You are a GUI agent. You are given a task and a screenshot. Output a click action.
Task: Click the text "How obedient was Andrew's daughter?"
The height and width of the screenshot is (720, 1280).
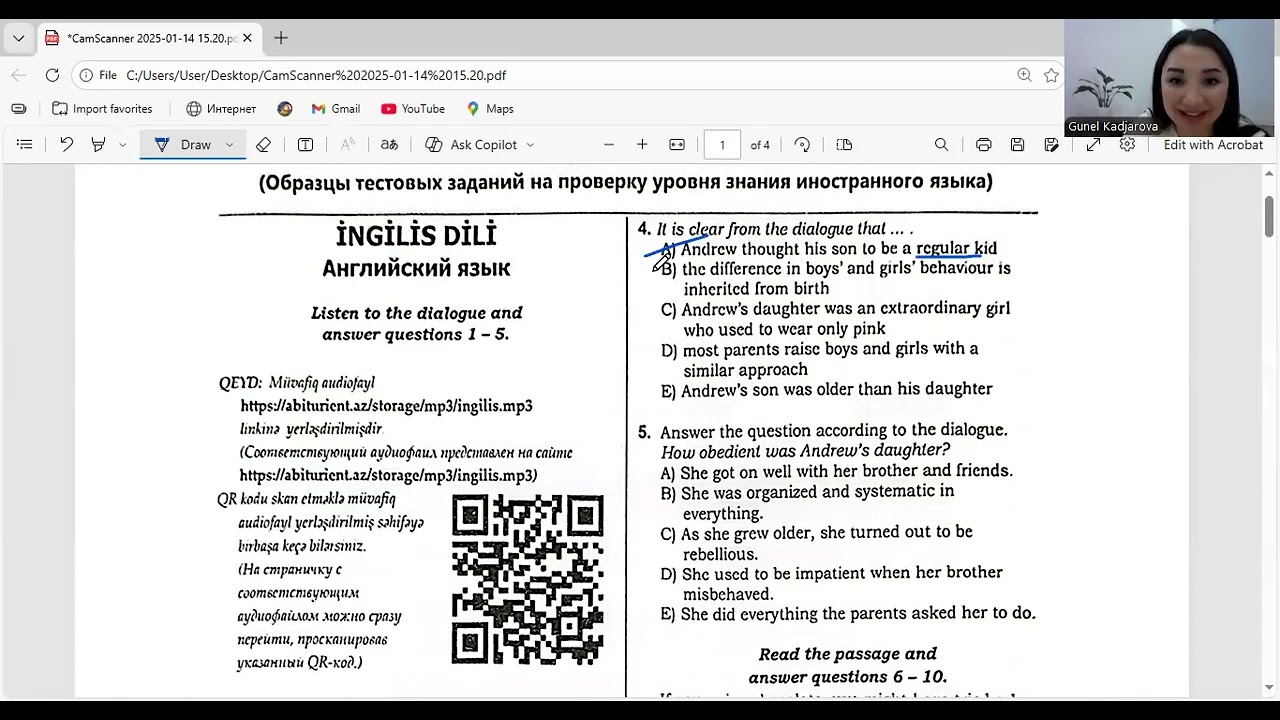point(805,451)
